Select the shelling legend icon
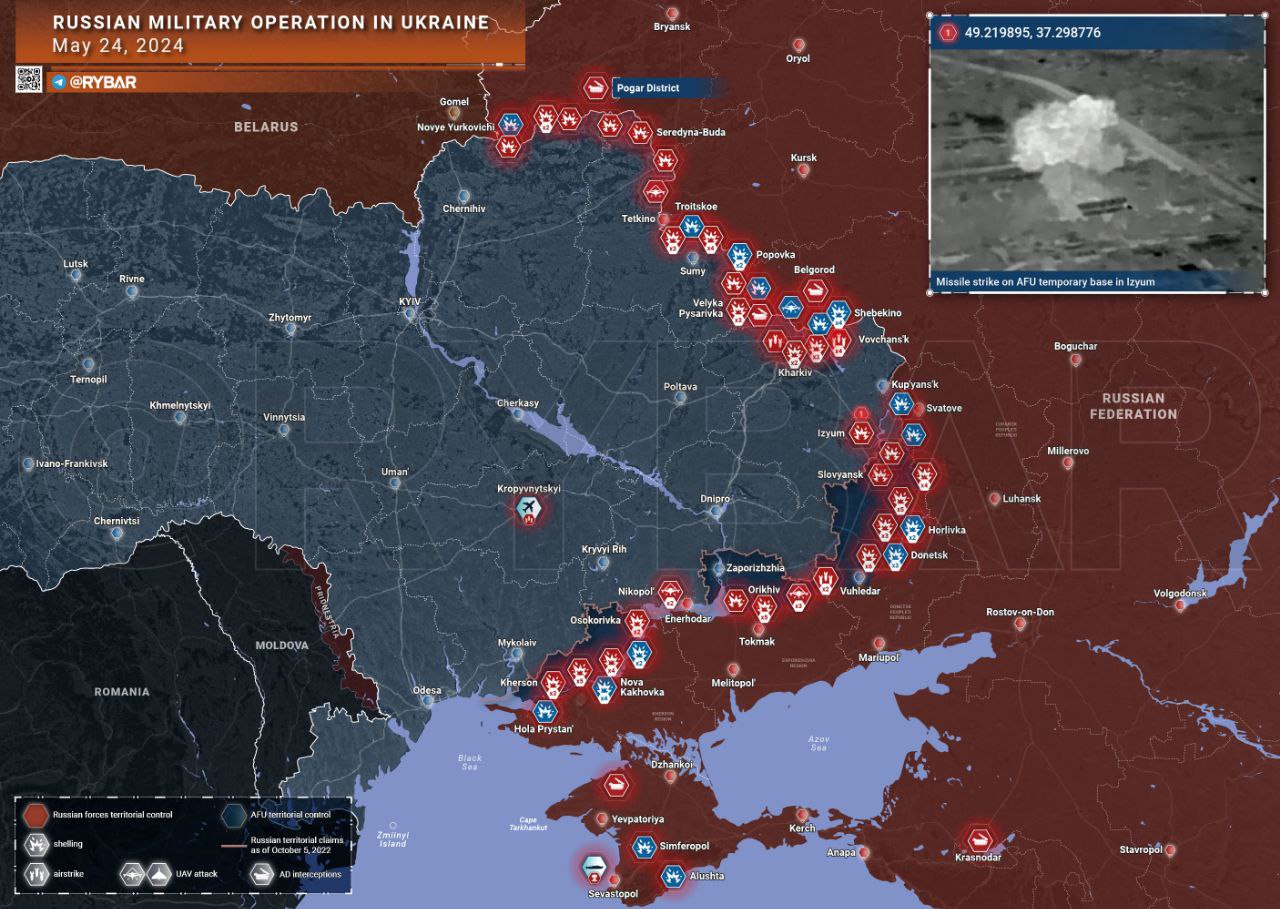The height and width of the screenshot is (909, 1280). click(36, 844)
